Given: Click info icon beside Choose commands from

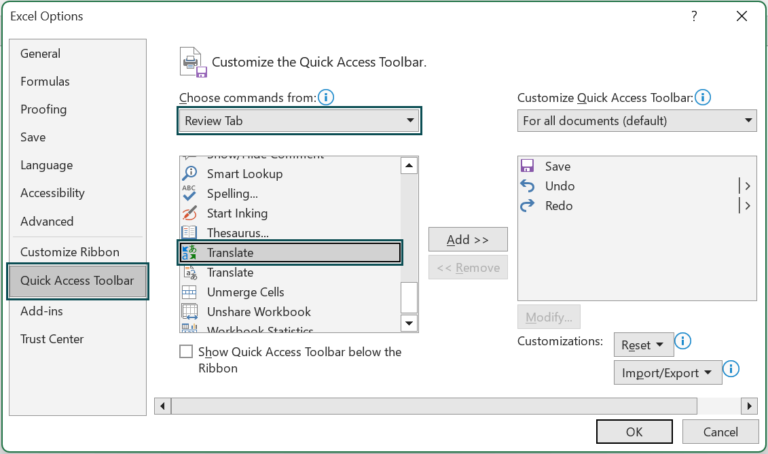Looking at the screenshot, I should tap(326, 97).
